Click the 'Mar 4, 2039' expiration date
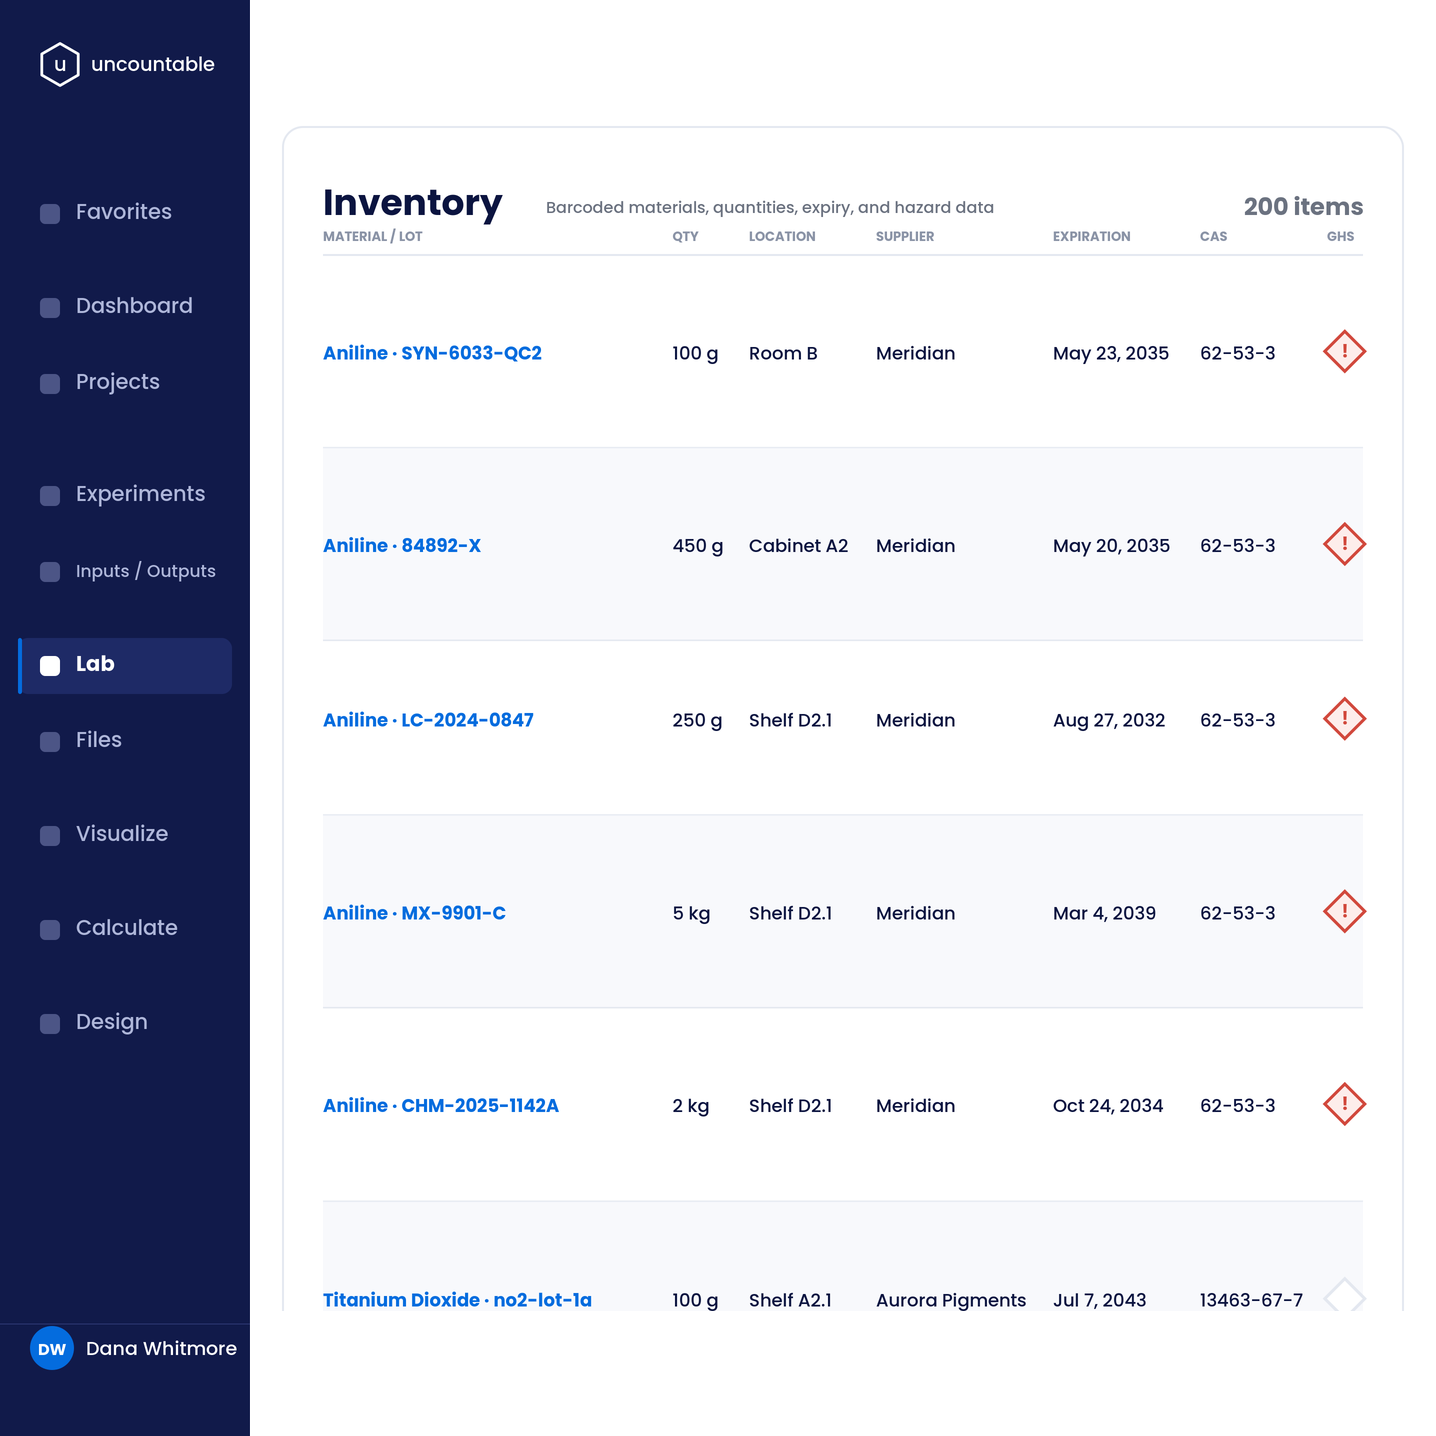This screenshot has width=1436, height=1436. [1104, 913]
